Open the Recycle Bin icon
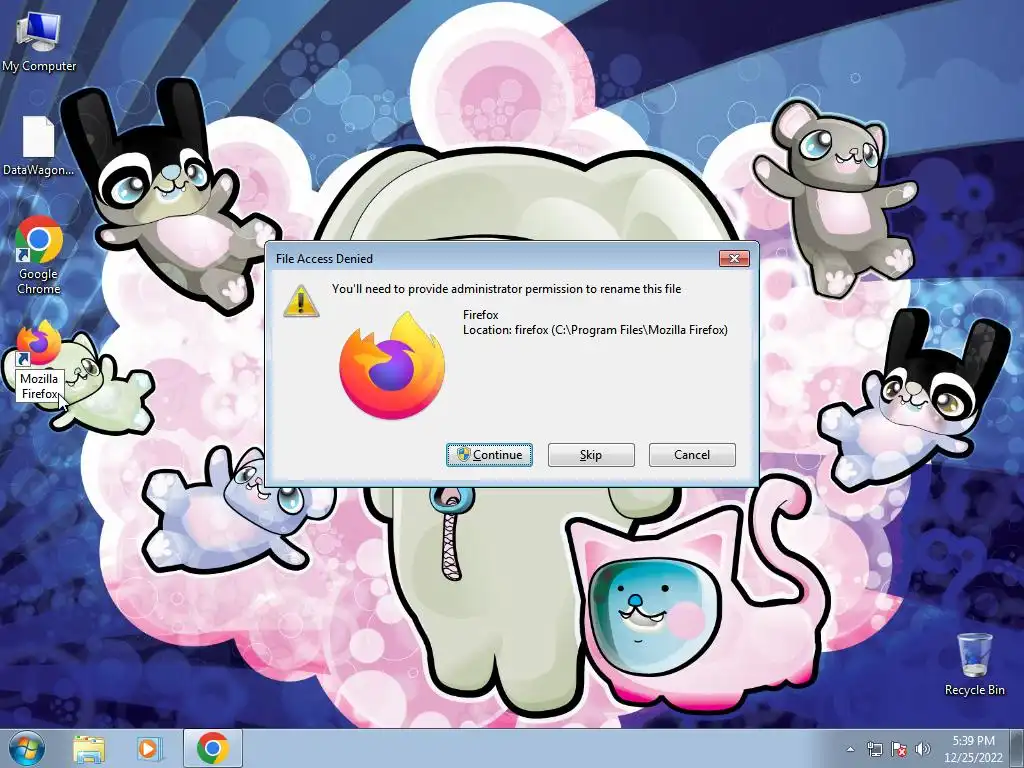The height and width of the screenshot is (768, 1024). 974,664
